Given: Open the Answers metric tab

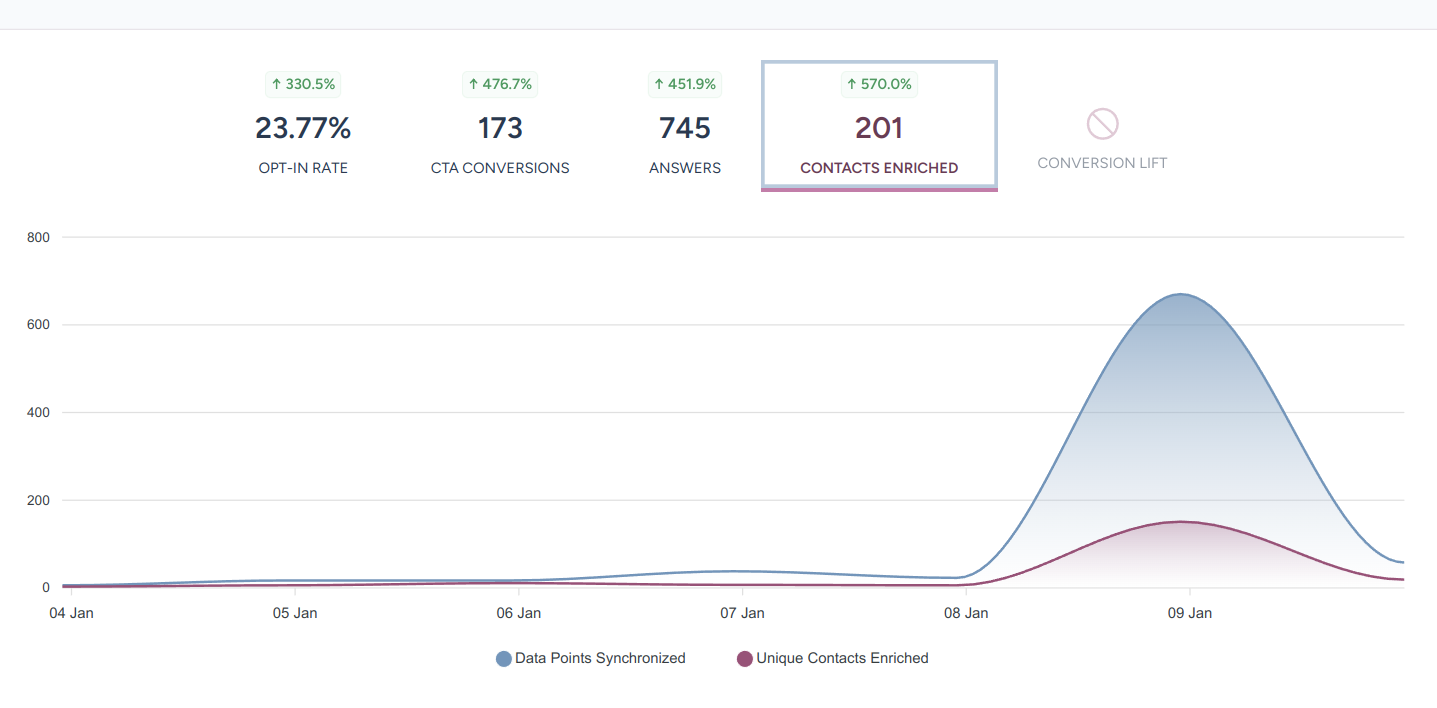Looking at the screenshot, I should click(685, 130).
